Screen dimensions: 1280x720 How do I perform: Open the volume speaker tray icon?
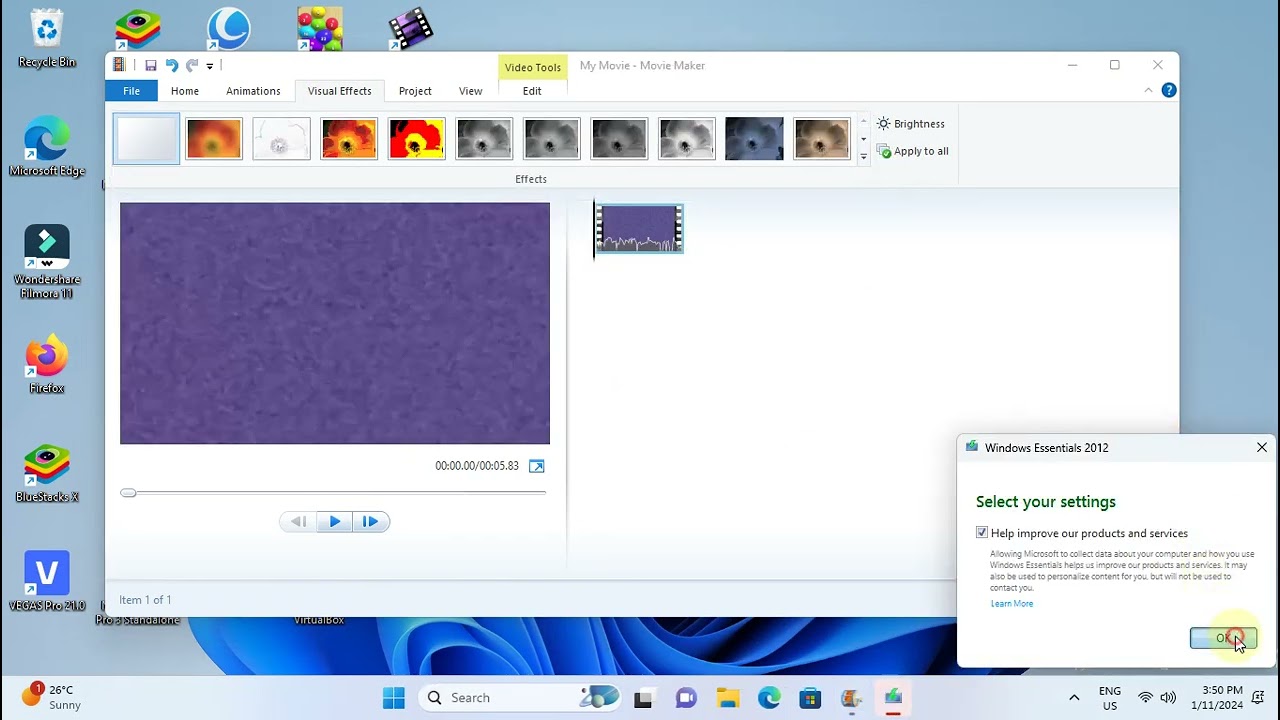pos(1168,698)
